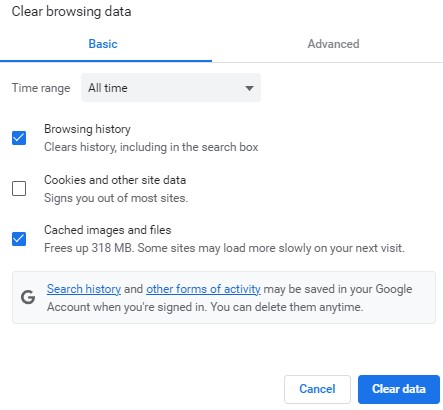
Task: Click the Time range dropdown arrow
Action: (x=249, y=88)
